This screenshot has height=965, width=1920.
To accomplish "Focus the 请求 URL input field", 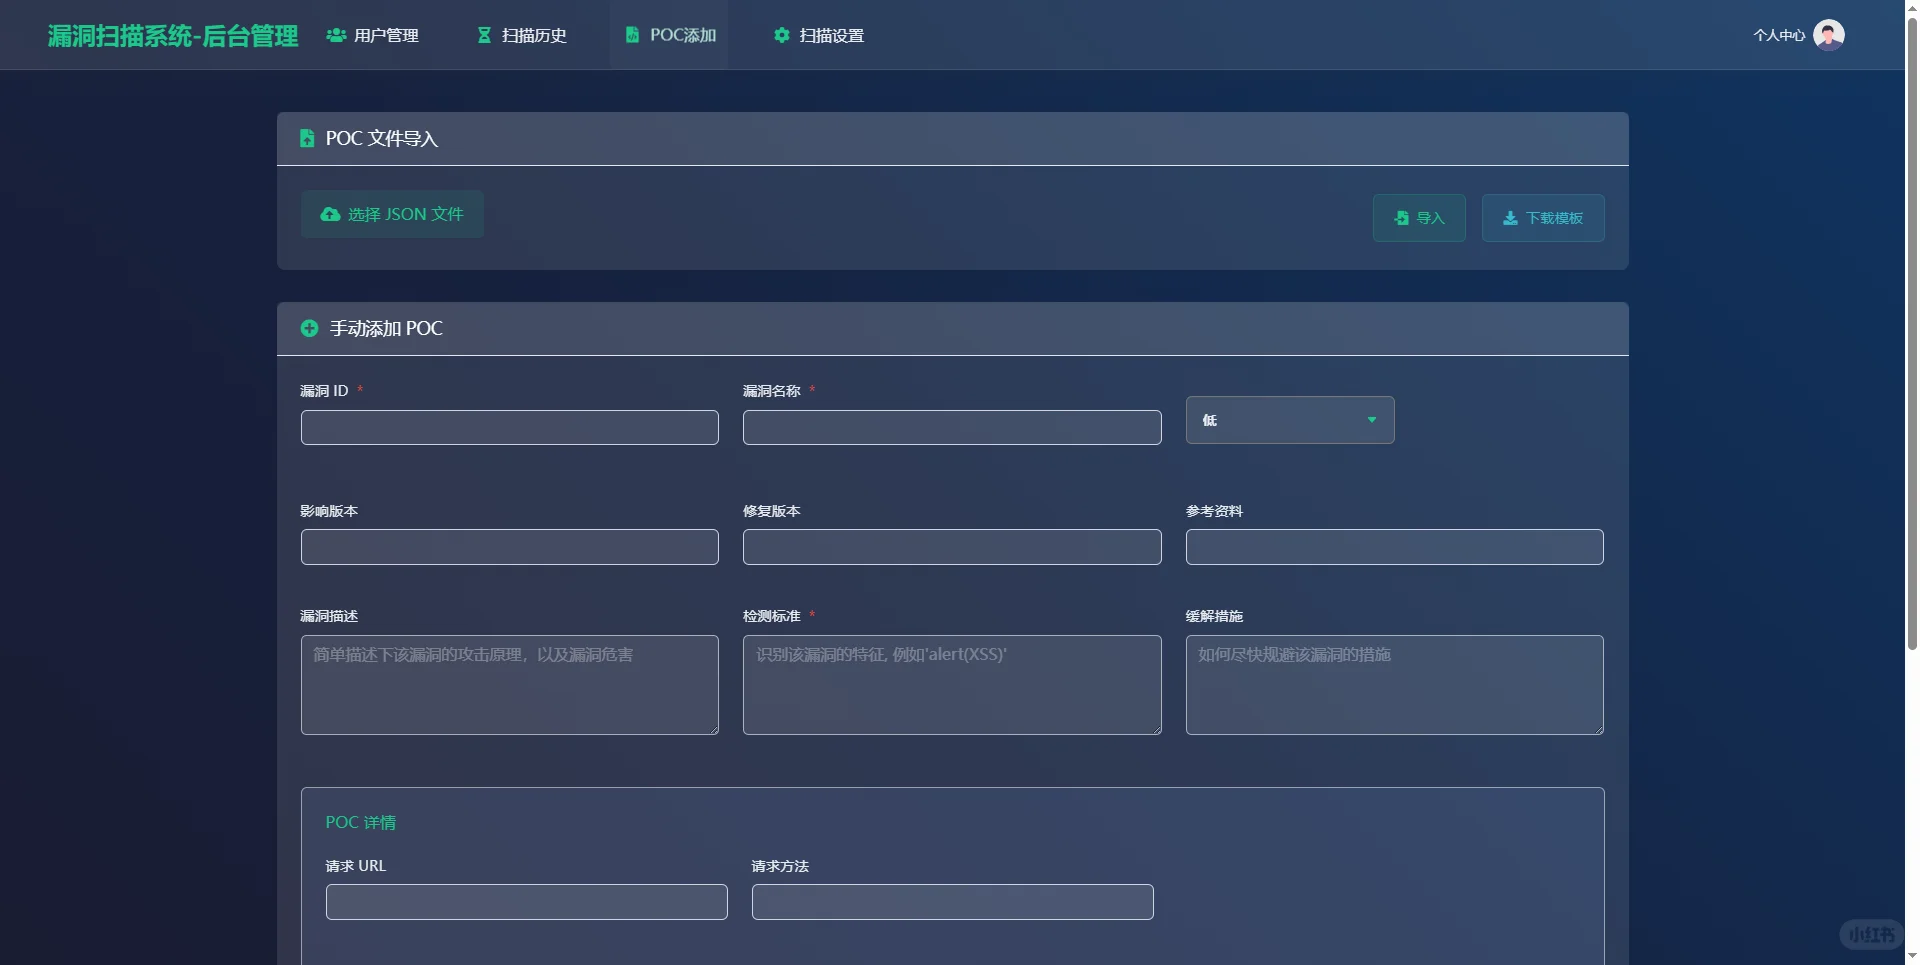I will pyautogui.click(x=527, y=902).
